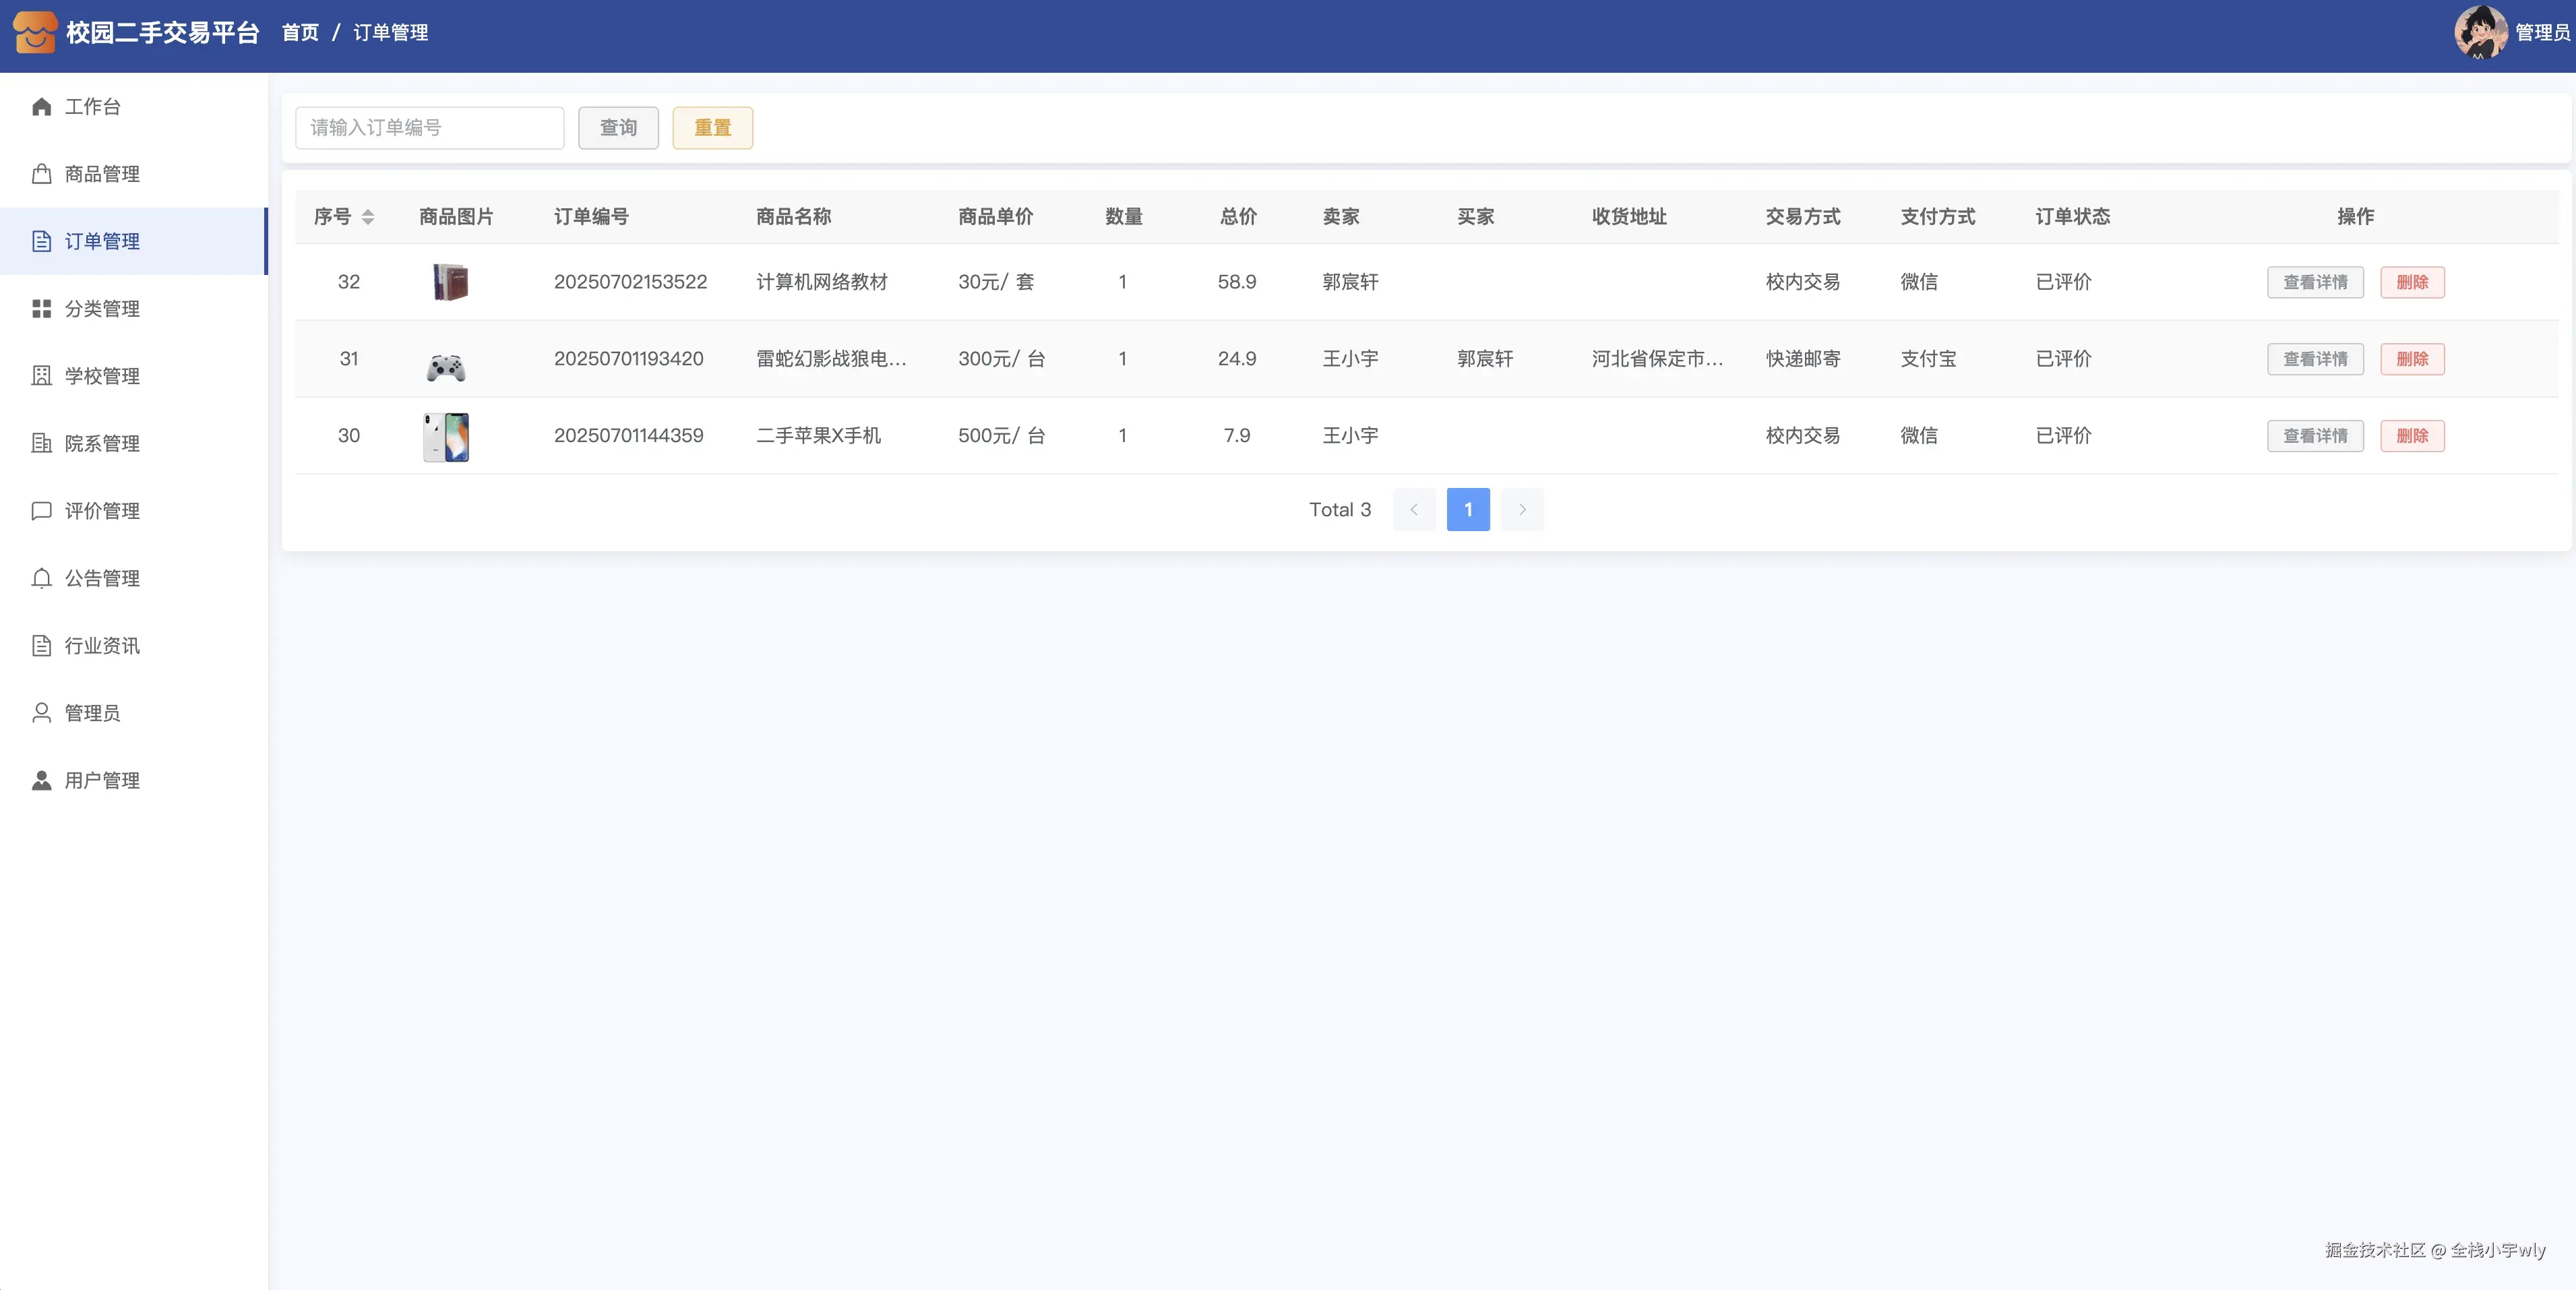Sort table by 序号 column arrows
Viewport: 2576px width, 1290px height.
pos(368,217)
